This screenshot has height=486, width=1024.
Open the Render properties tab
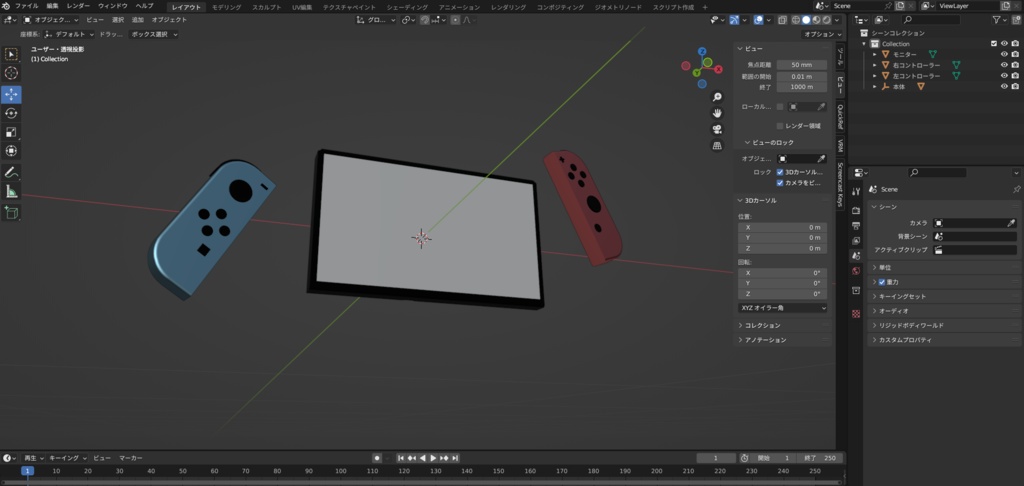(856, 210)
